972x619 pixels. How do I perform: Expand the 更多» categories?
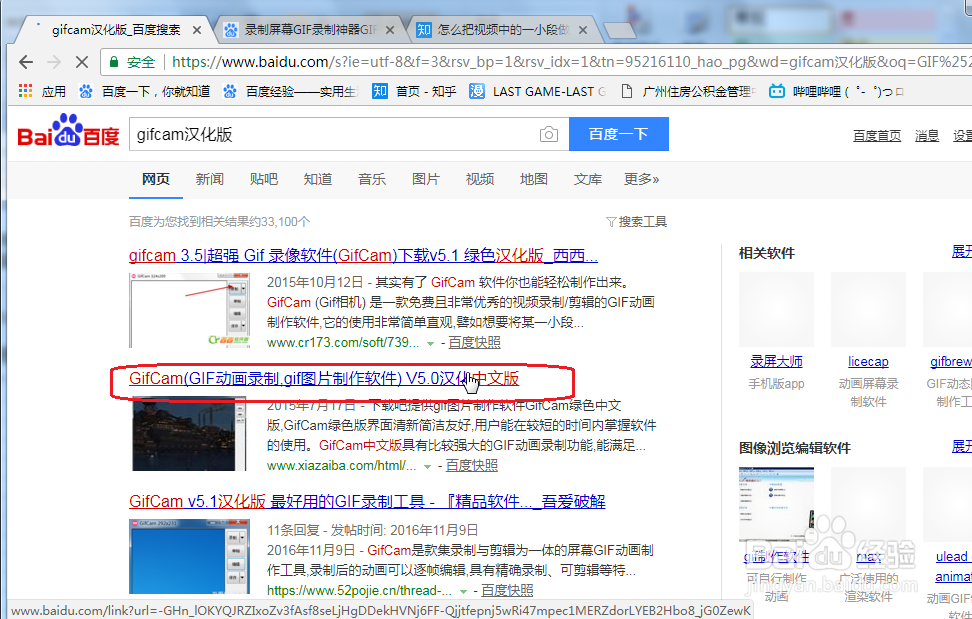click(642, 179)
